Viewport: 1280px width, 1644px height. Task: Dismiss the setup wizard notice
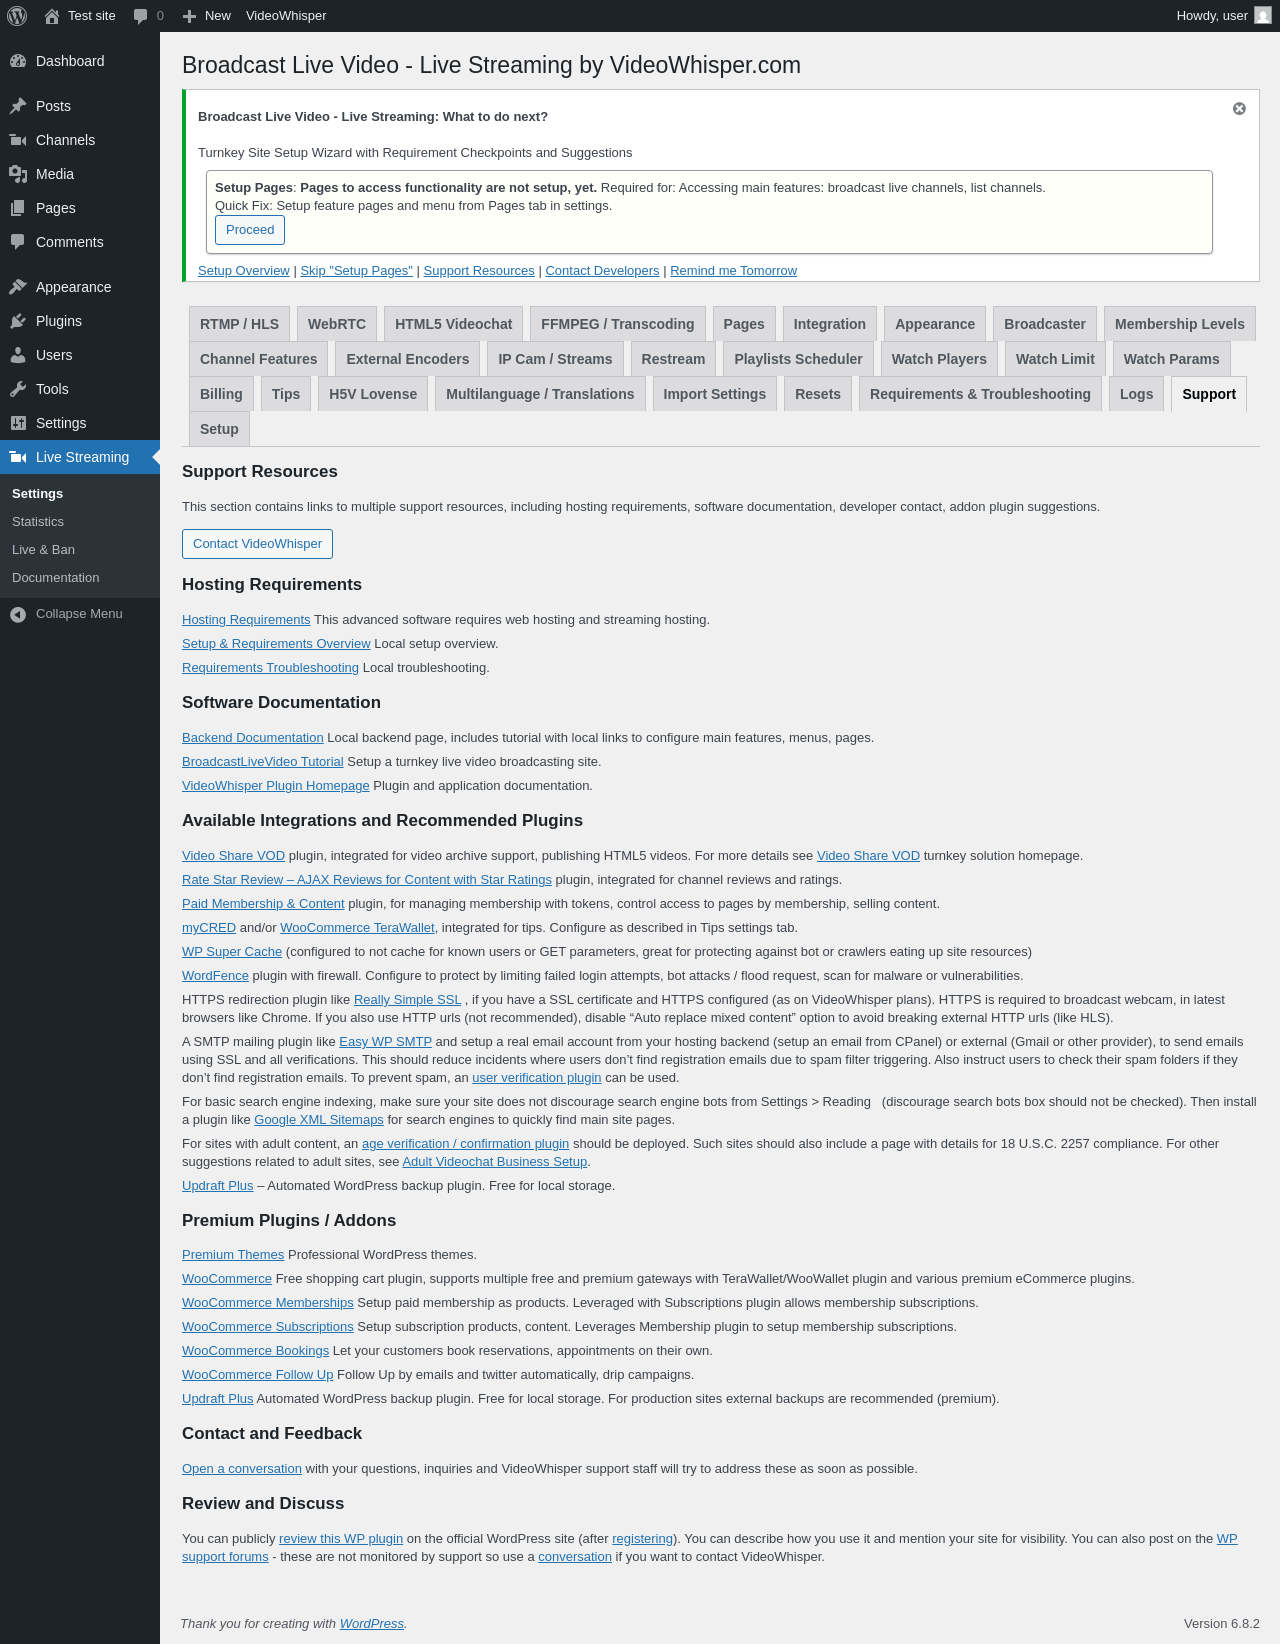[1239, 109]
